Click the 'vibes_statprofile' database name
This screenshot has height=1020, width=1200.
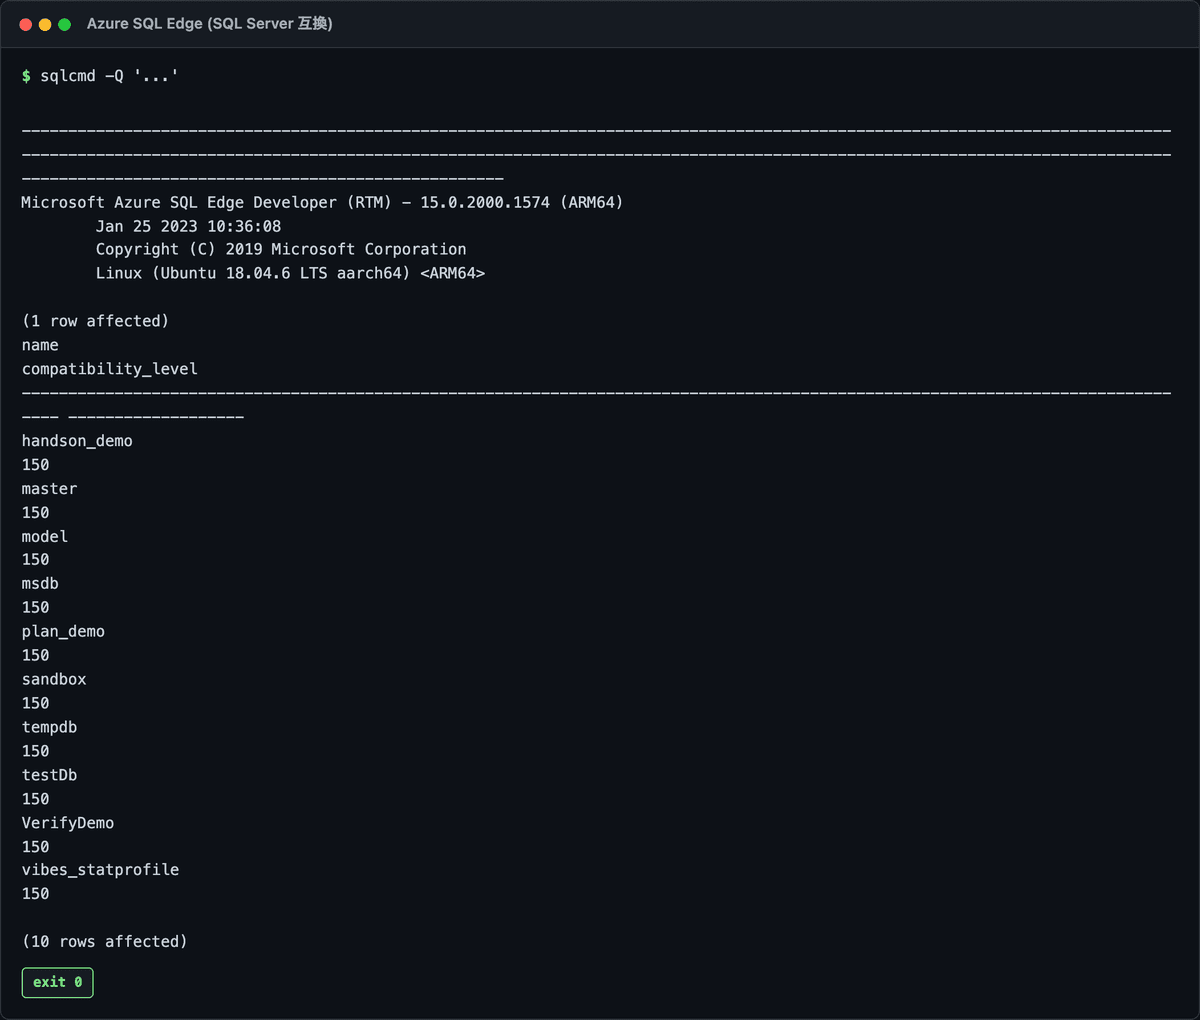[x=100, y=870]
